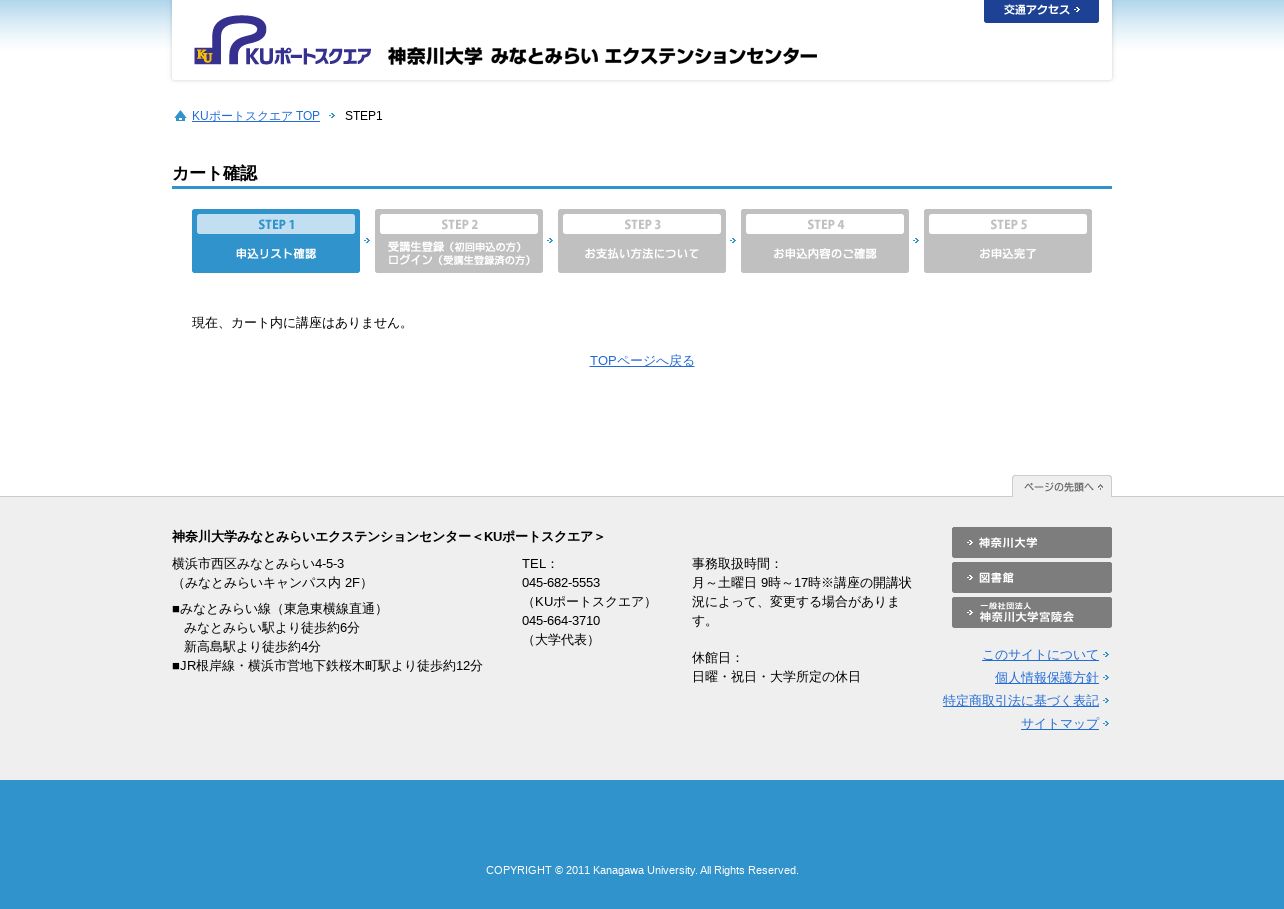This screenshot has height=909, width=1284.
Task: Open 特定商取引法に基づく表記 link
Action: 1021,701
